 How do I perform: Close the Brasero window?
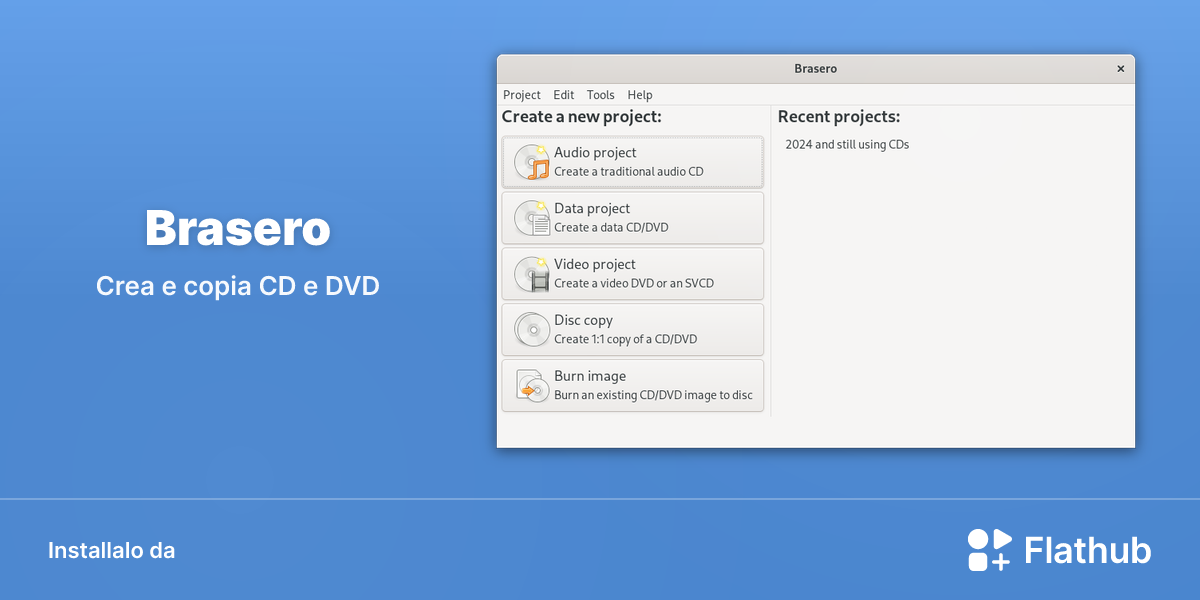click(x=1120, y=69)
